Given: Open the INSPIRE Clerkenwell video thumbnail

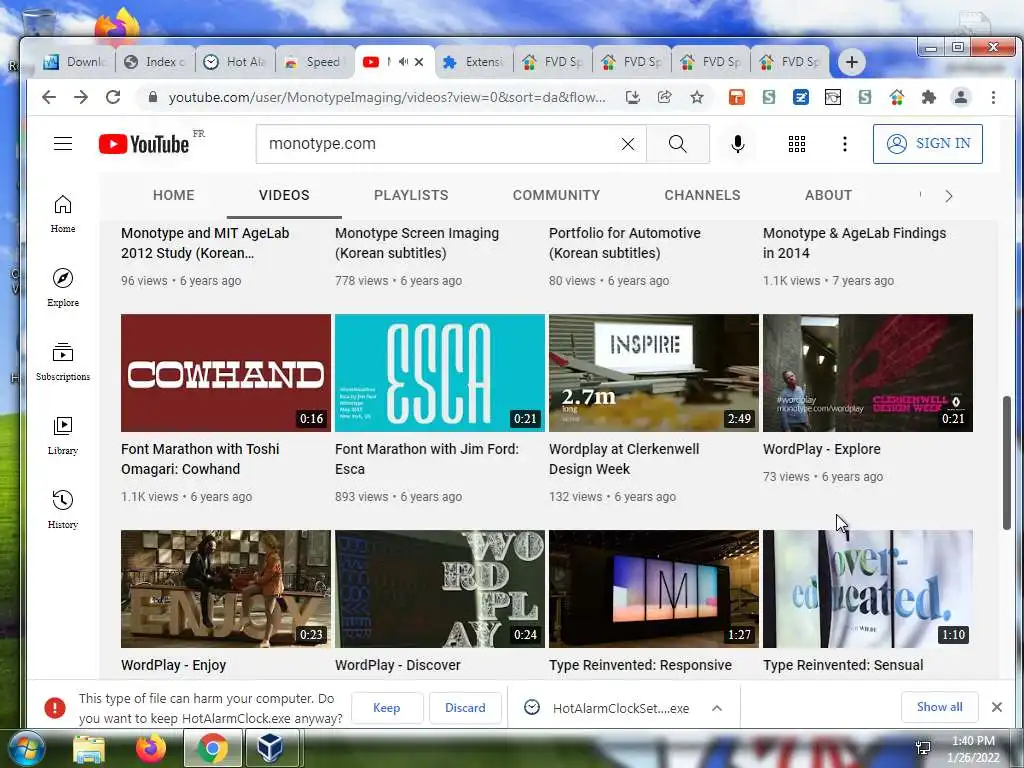Looking at the screenshot, I should point(654,373).
